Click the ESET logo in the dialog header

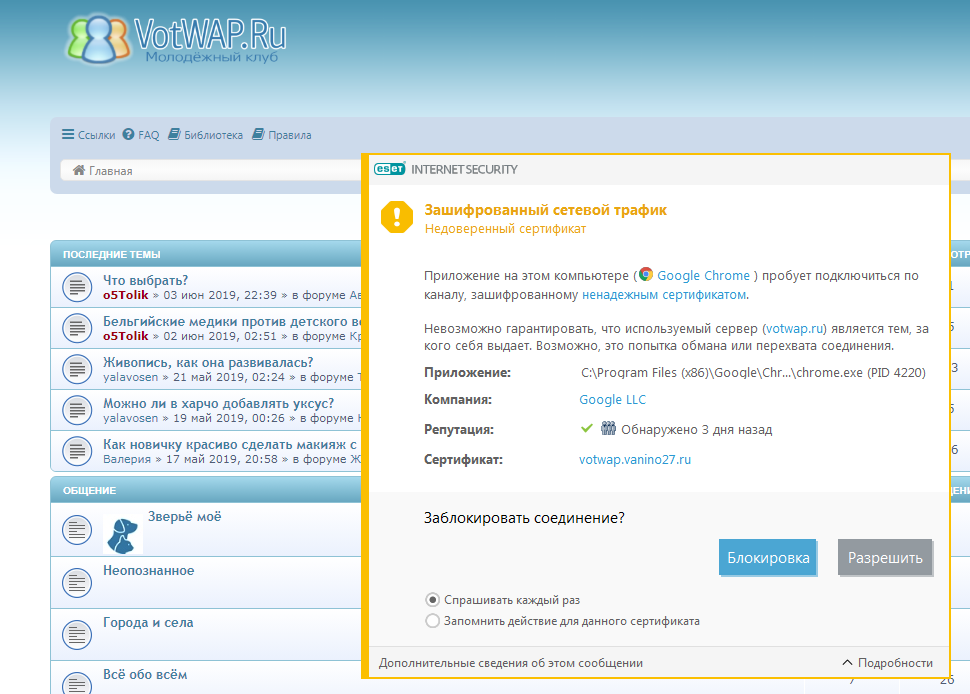click(389, 169)
